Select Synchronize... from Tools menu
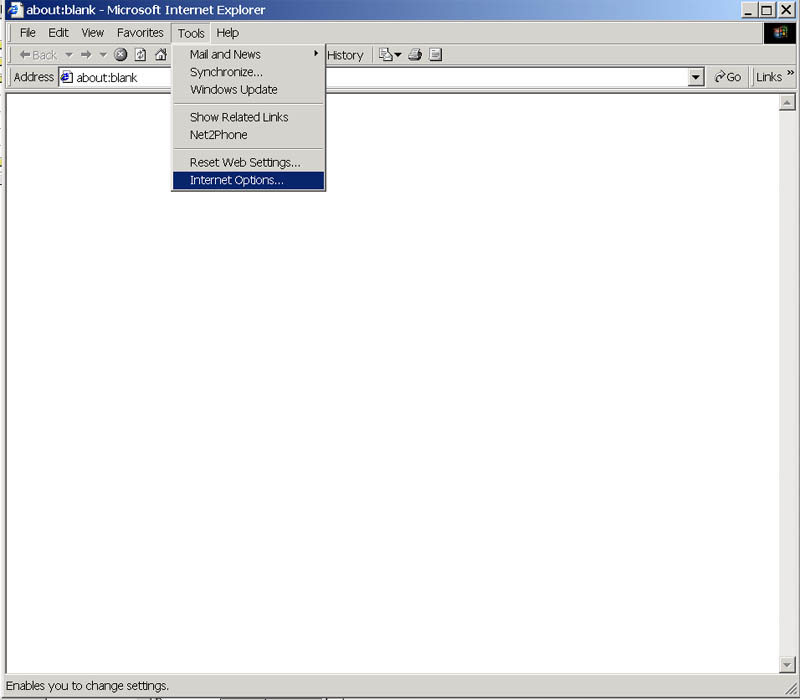 click(248, 72)
